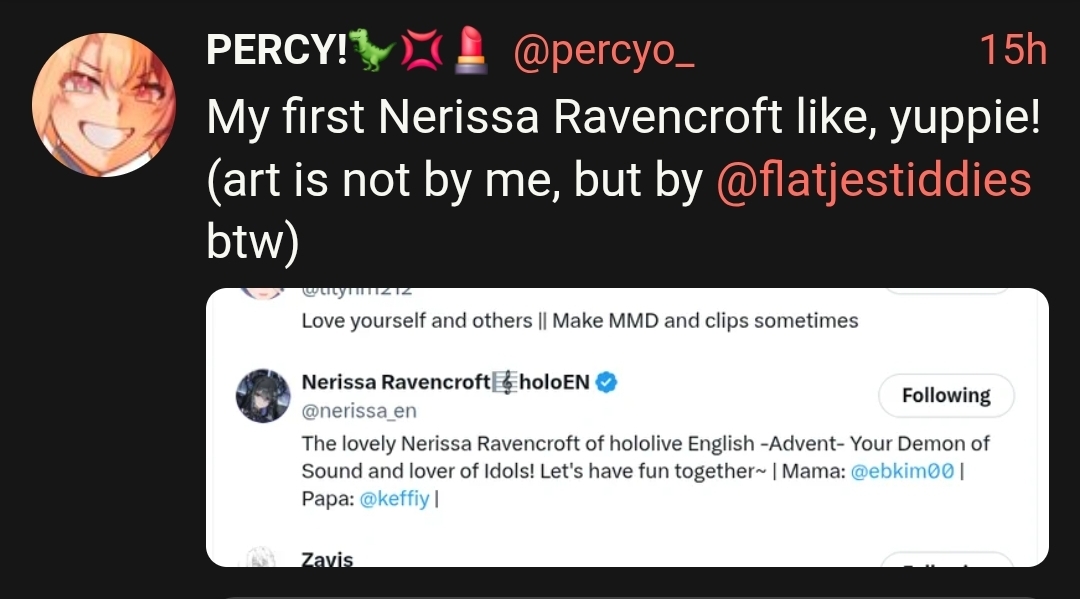Click the Zavis avatar icon
1080x599 pixels.
(x=262, y=558)
